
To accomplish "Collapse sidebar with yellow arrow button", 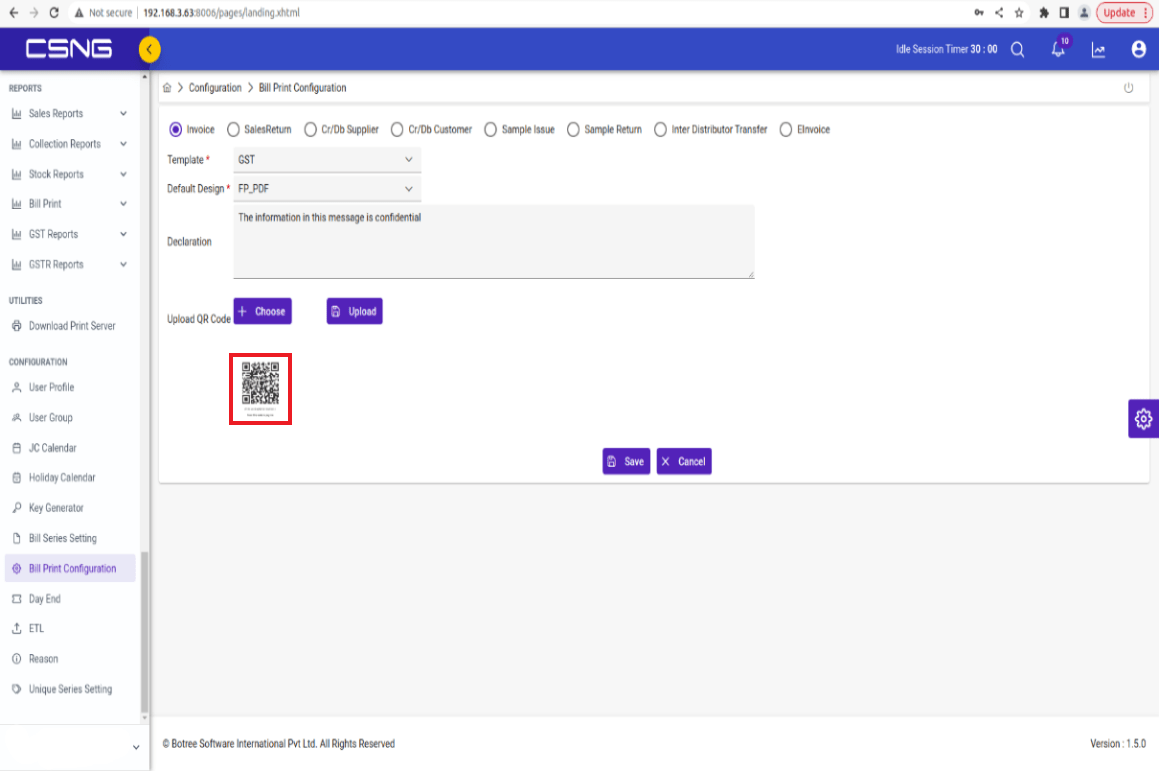I will click(x=149, y=50).
